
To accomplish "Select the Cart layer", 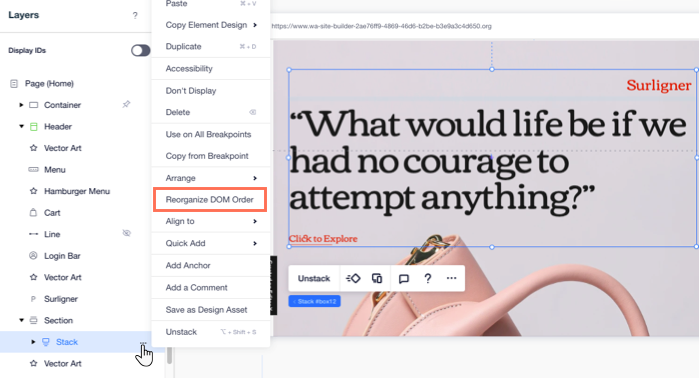I will [x=52, y=213].
